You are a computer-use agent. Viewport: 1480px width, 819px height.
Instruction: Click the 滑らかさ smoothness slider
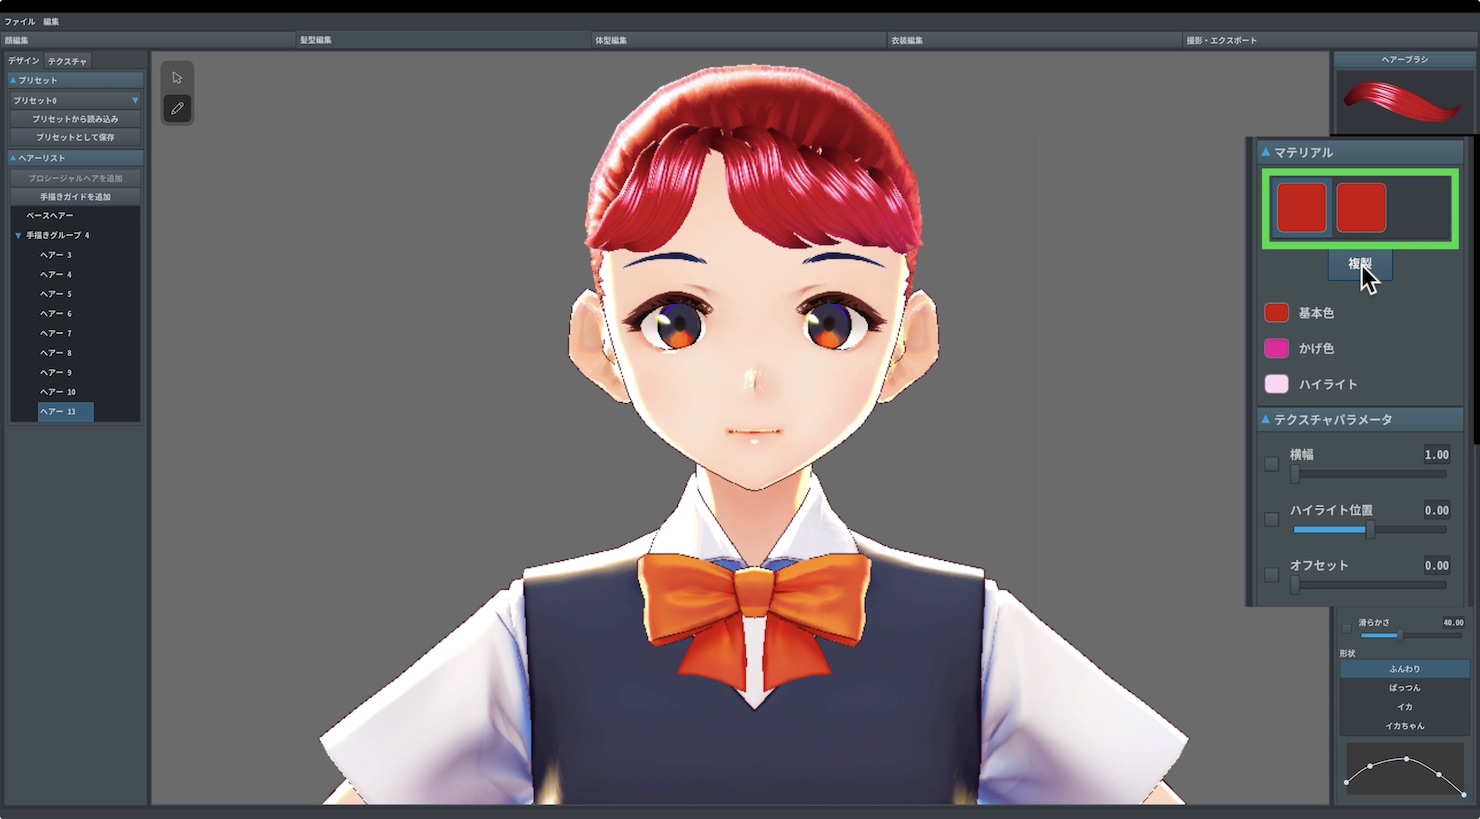[1410, 636]
